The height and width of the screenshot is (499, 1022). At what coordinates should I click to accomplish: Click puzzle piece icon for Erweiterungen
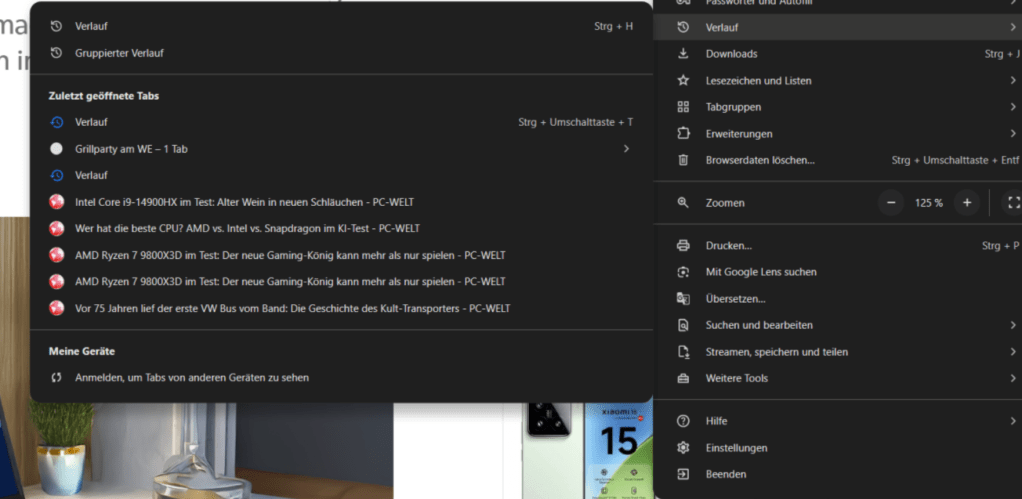683,134
